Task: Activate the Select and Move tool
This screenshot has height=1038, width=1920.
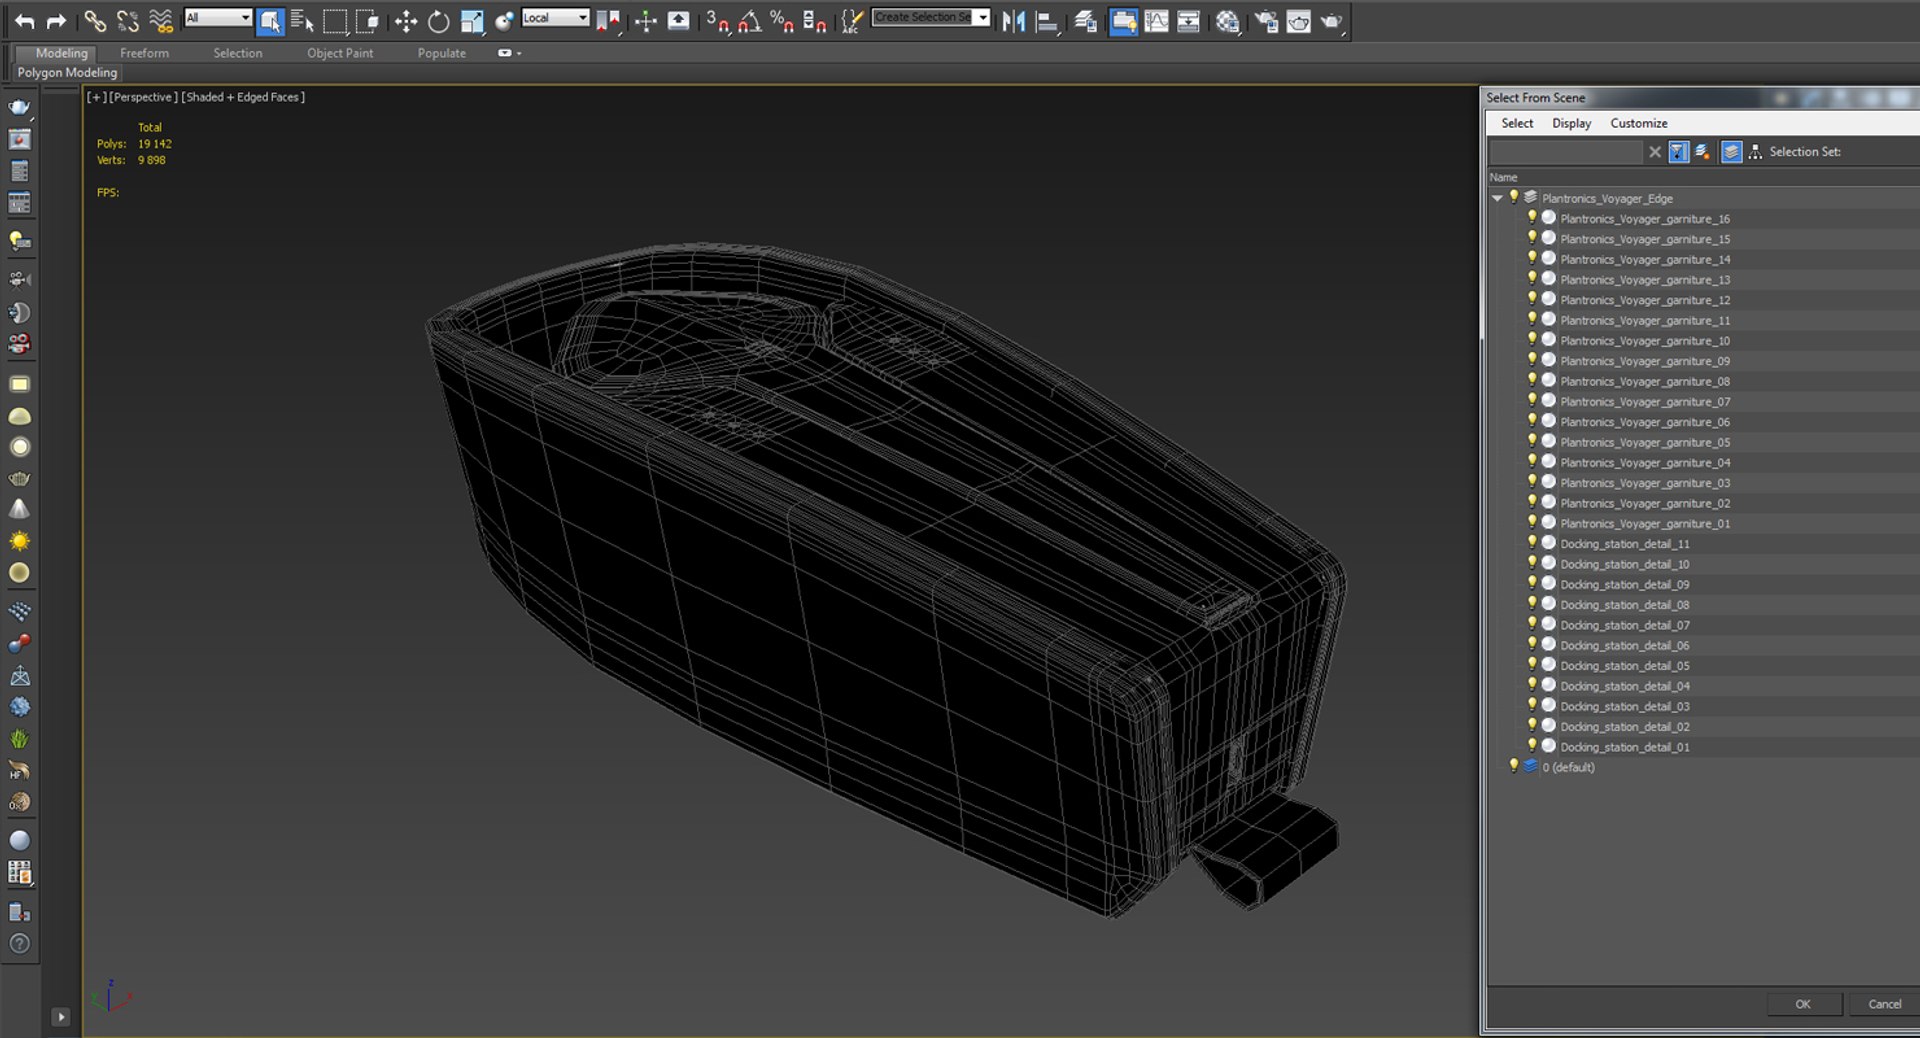Action: [406, 21]
